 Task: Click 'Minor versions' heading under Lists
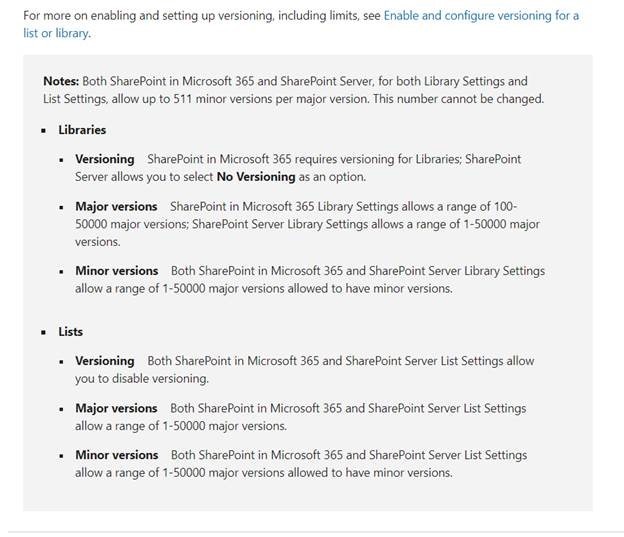[117, 455]
